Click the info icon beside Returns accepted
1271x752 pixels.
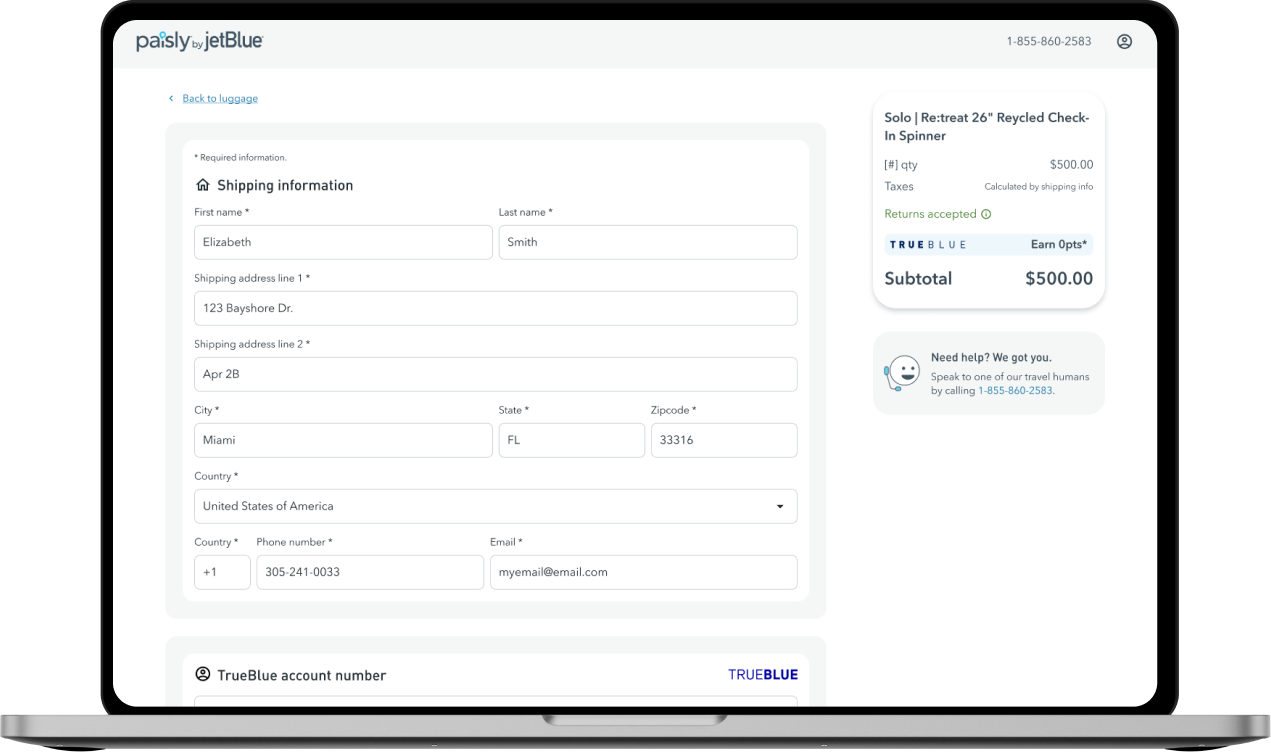coord(986,214)
